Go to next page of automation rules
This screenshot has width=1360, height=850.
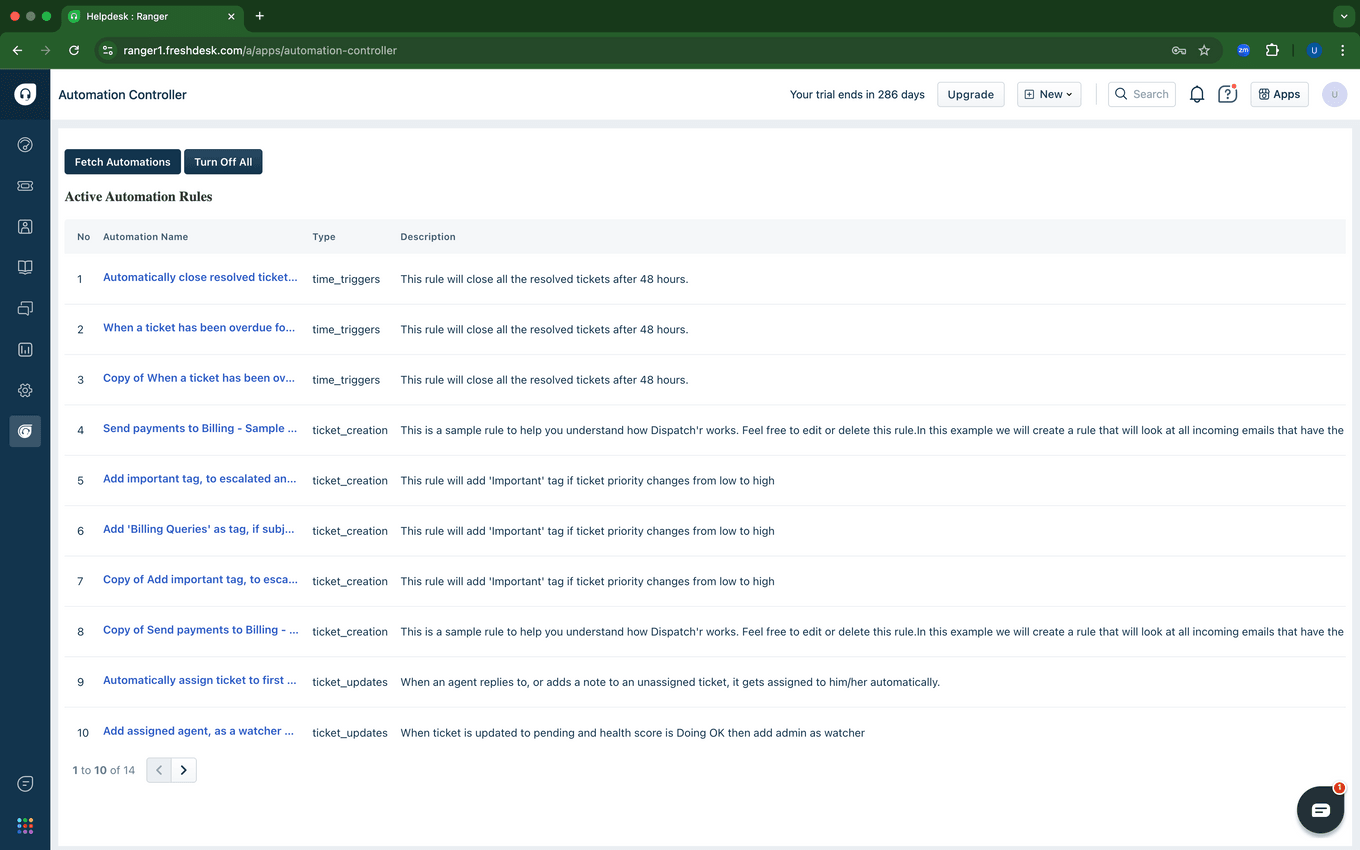[x=184, y=770]
